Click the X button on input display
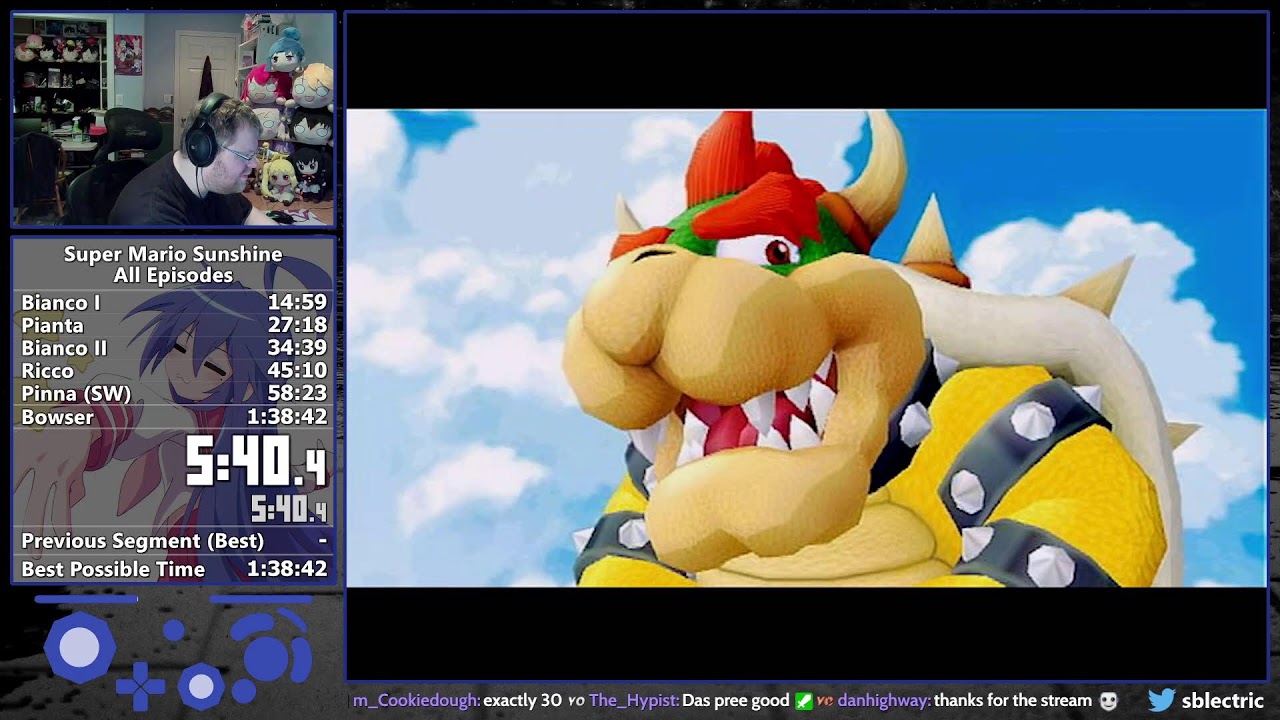Viewport: 1280px width, 720px height. tap(299, 661)
